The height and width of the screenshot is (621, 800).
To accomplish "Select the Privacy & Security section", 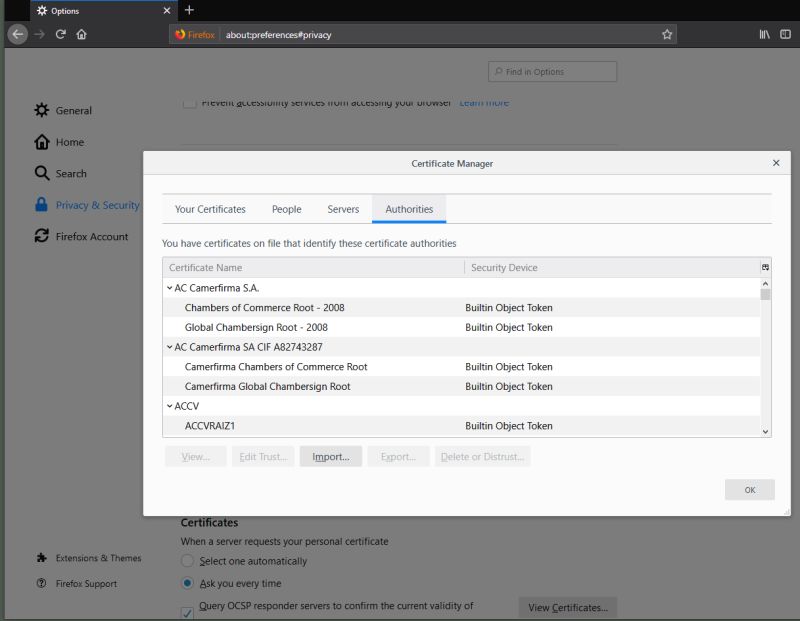I will tap(97, 205).
